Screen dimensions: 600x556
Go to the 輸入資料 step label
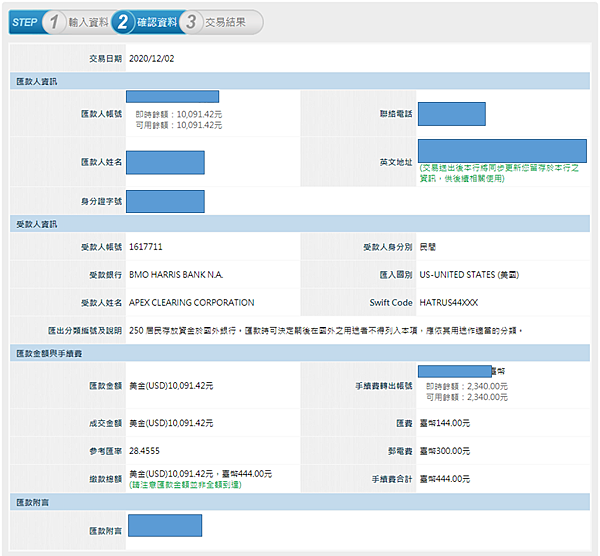coord(86,22)
